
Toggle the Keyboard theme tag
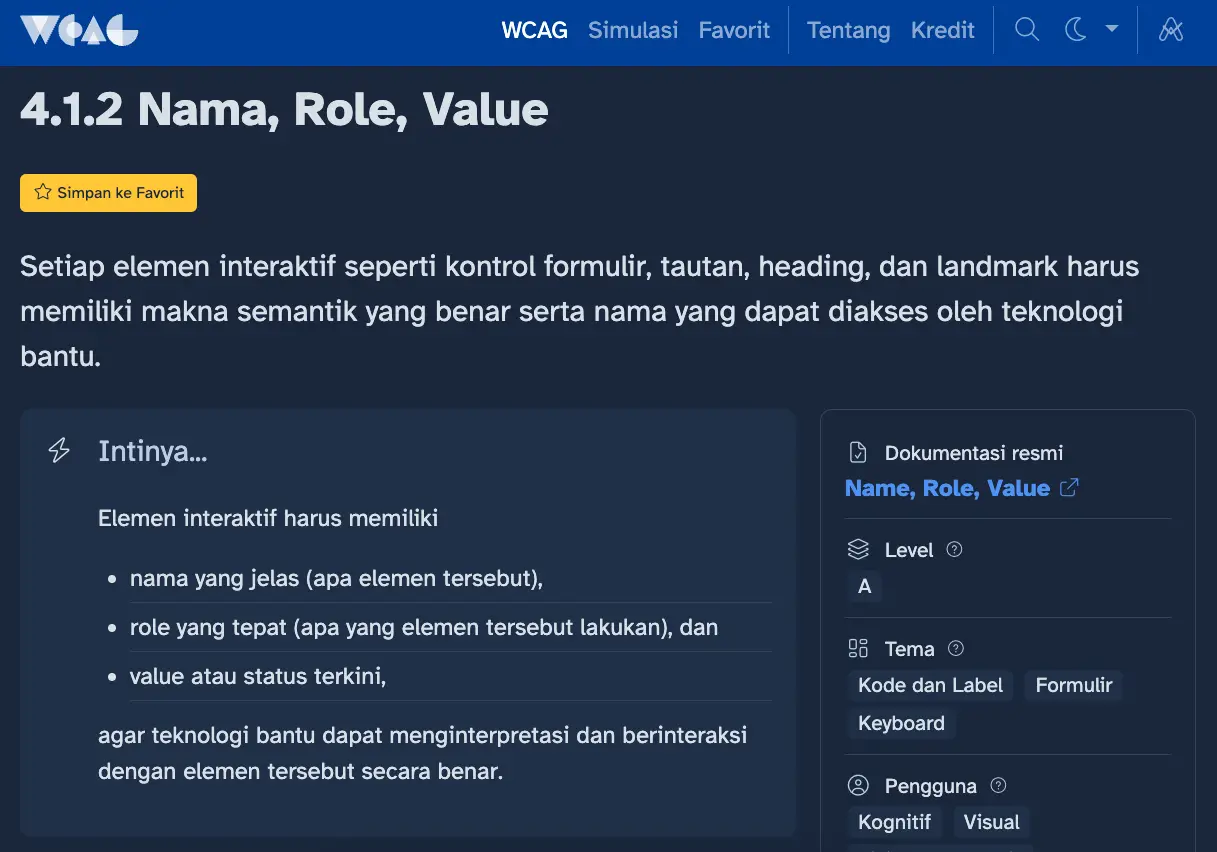coord(901,723)
